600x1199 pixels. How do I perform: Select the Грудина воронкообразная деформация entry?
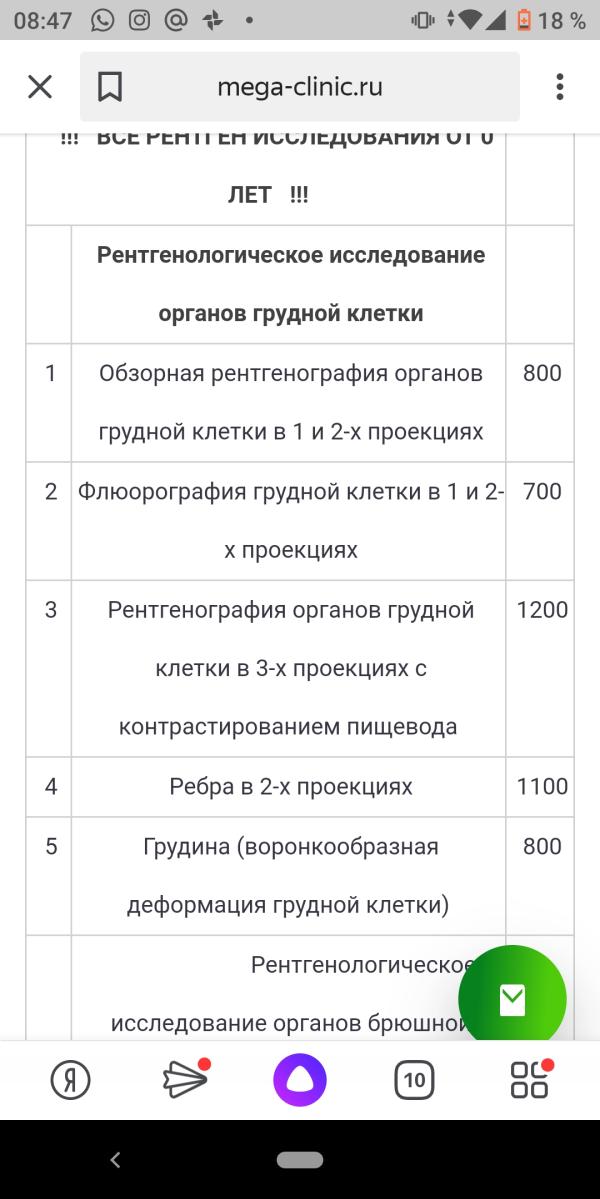click(x=290, y=876)
